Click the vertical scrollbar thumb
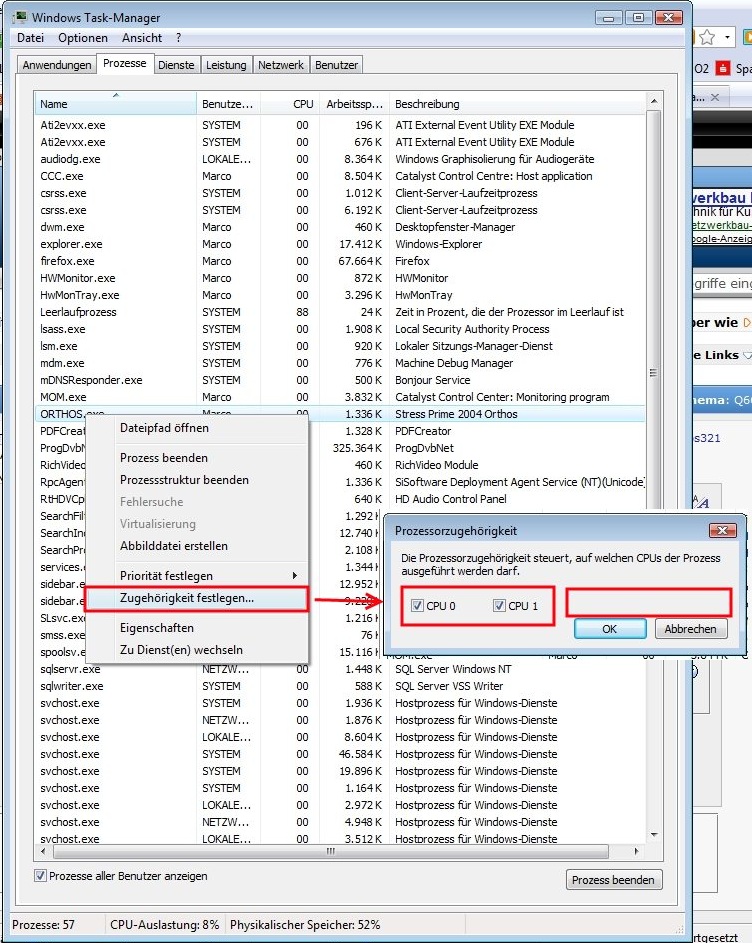 (654, 373)
